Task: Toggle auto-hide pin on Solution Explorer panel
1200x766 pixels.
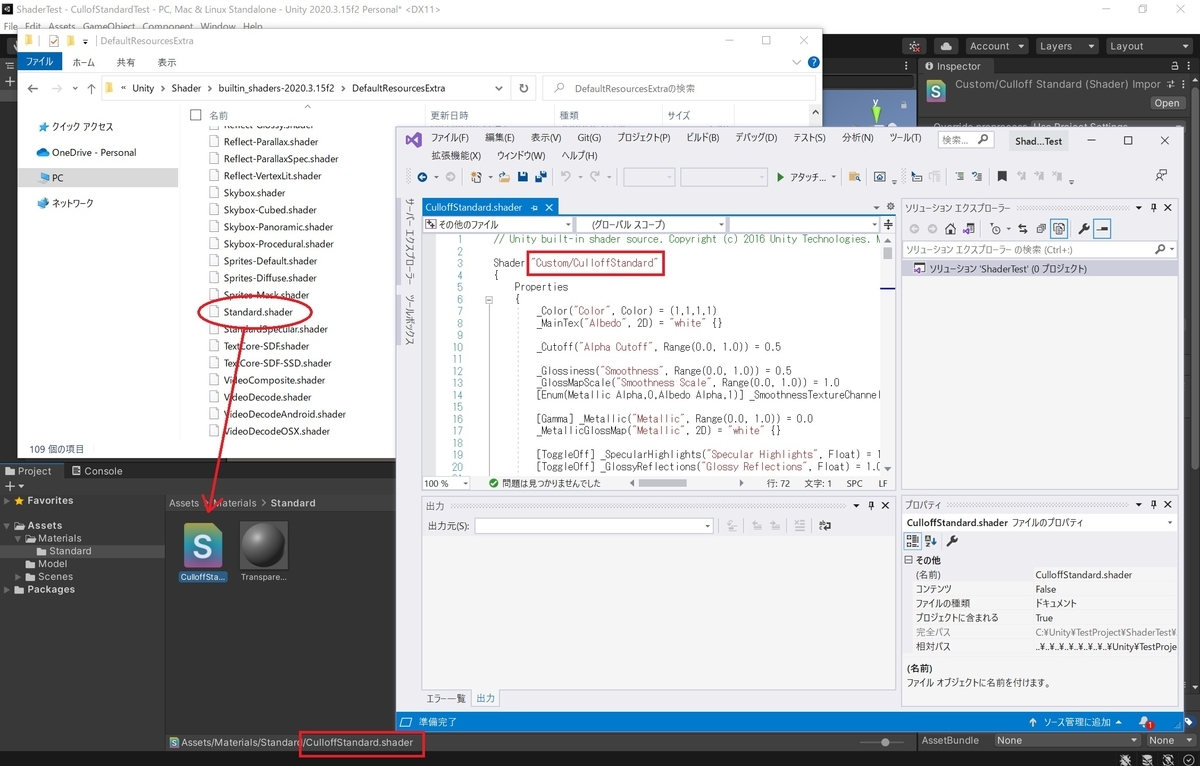Action: coord(1153,207)
